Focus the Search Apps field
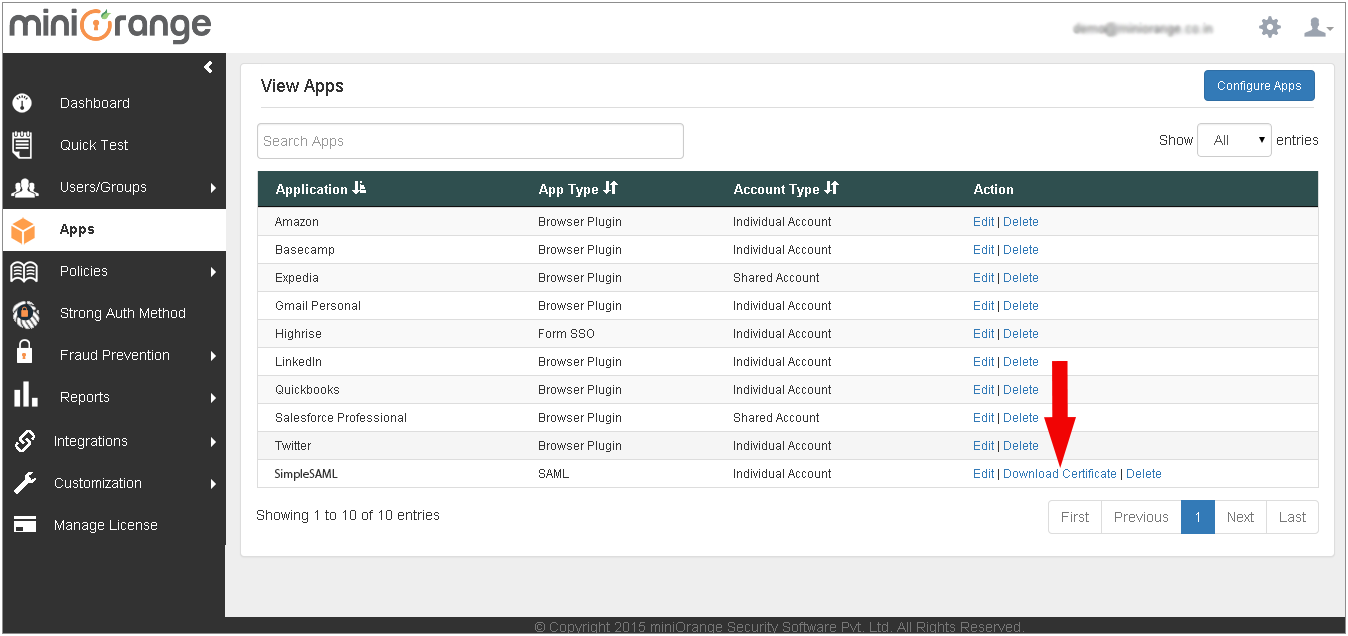 pyautogui.click(x=470, y=141)
